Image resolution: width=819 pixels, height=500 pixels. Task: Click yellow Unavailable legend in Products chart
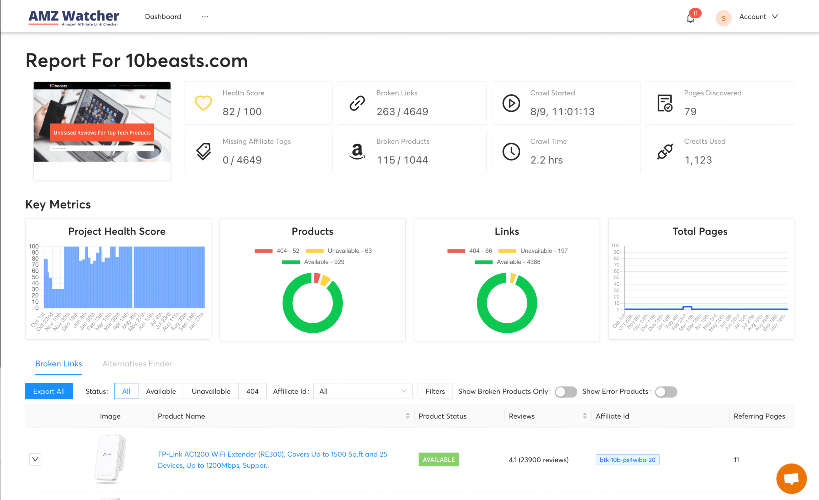[x=338, y=251]
